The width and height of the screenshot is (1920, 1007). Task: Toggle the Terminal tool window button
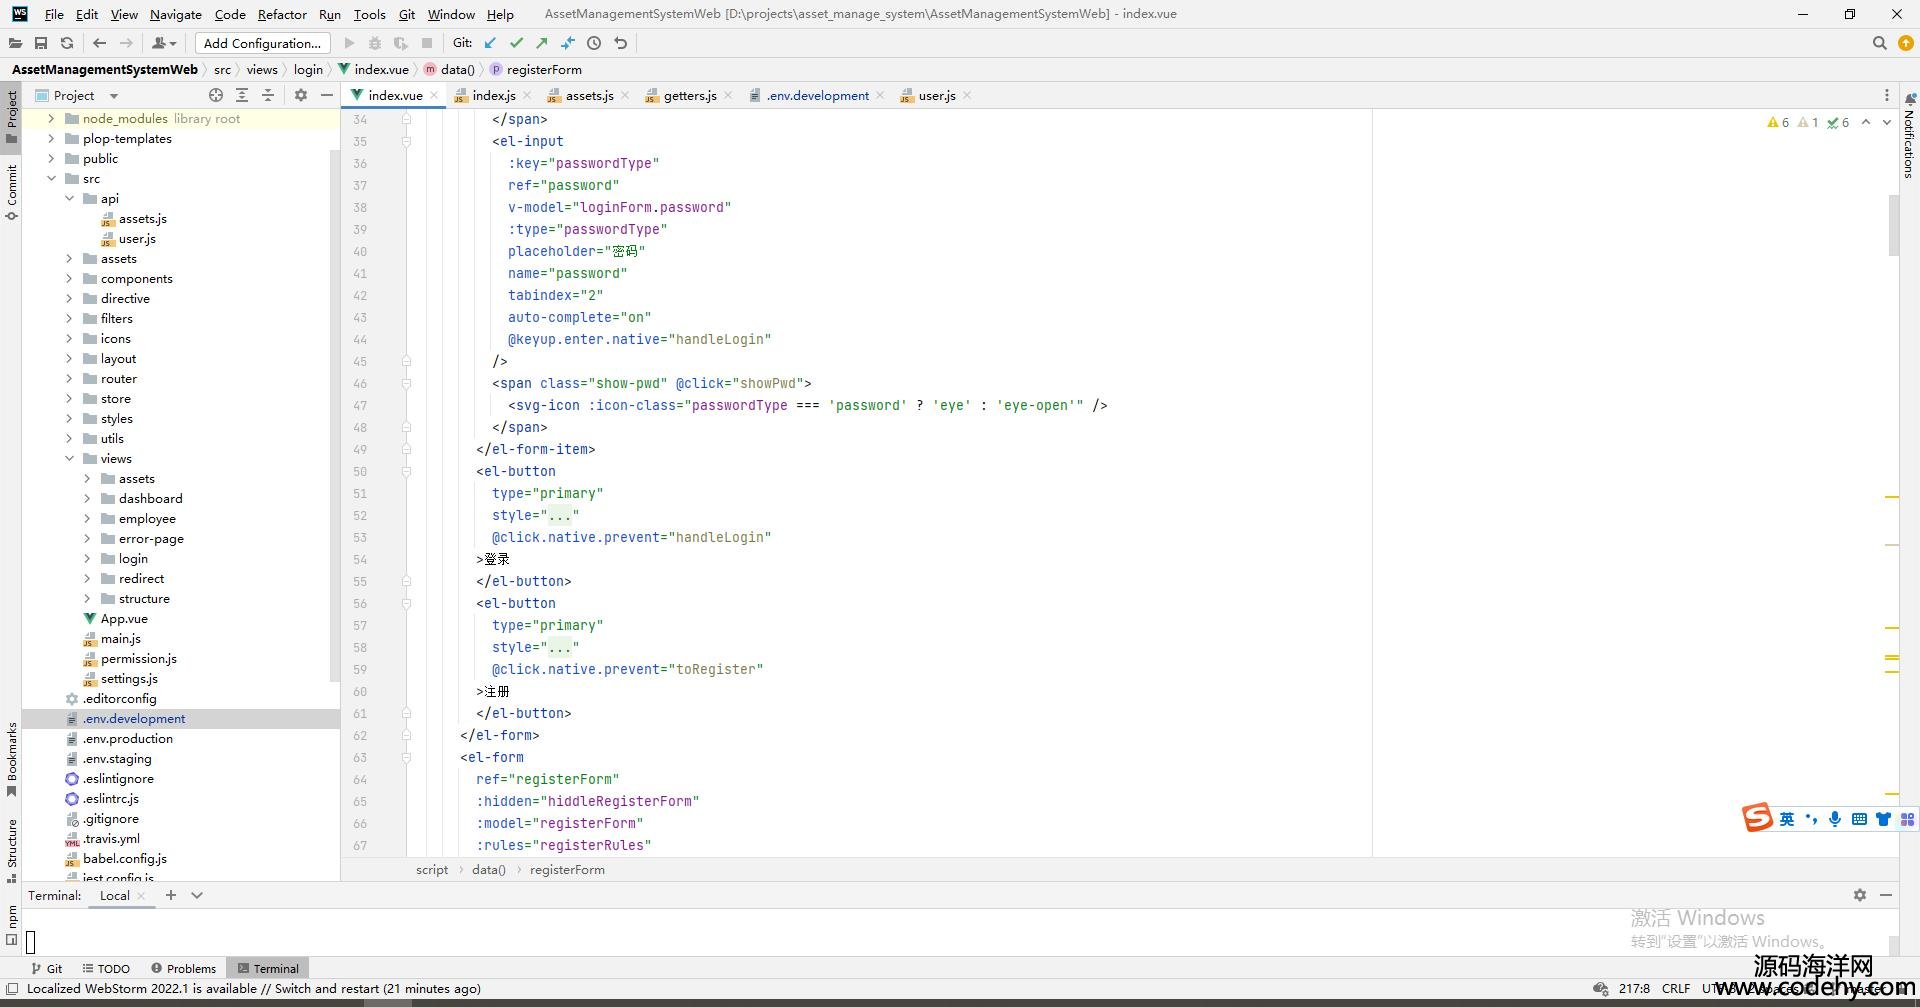268,968
